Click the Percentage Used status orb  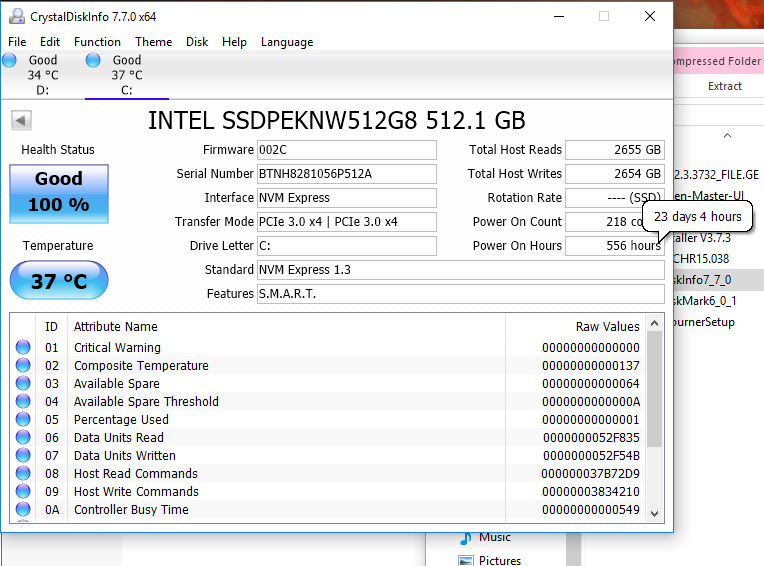point(23,420)
